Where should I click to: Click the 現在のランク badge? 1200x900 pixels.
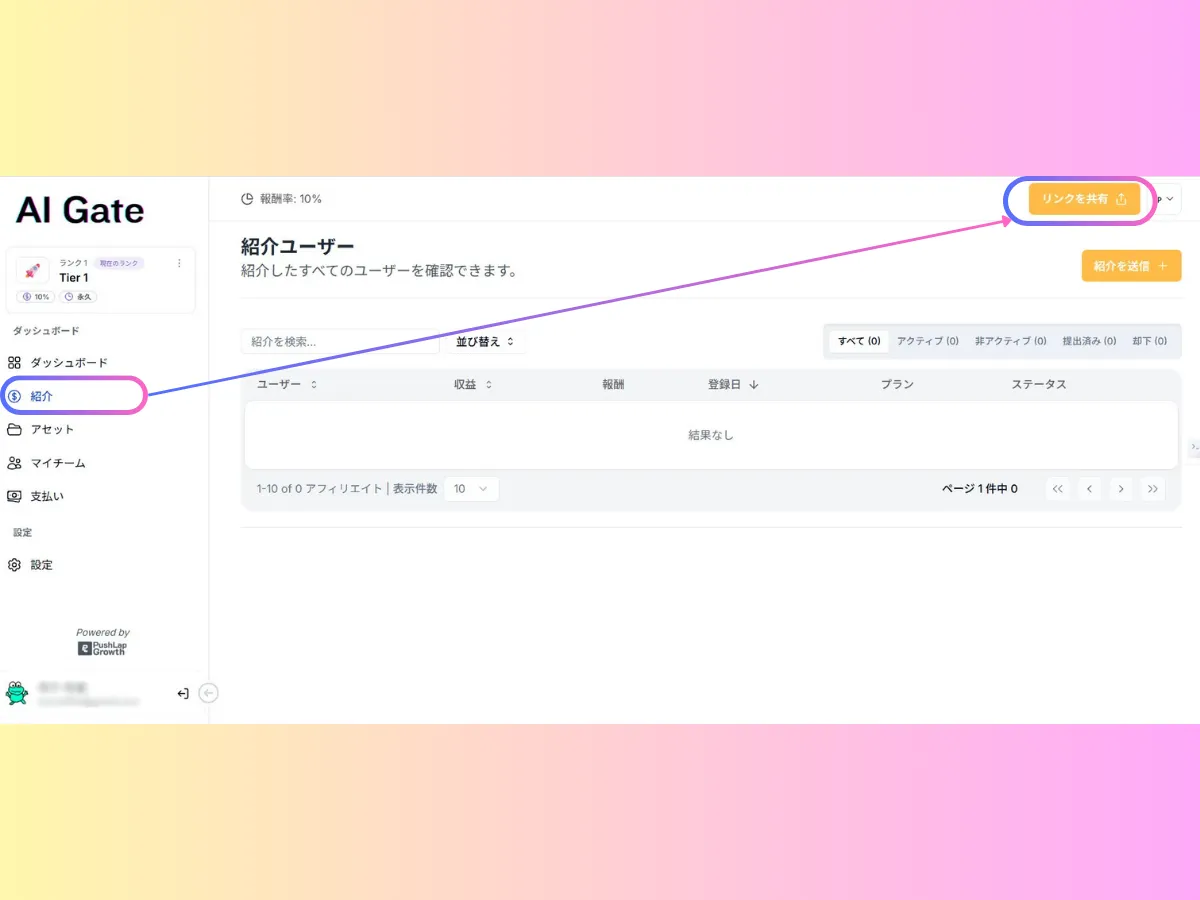[x=119, y=263]
